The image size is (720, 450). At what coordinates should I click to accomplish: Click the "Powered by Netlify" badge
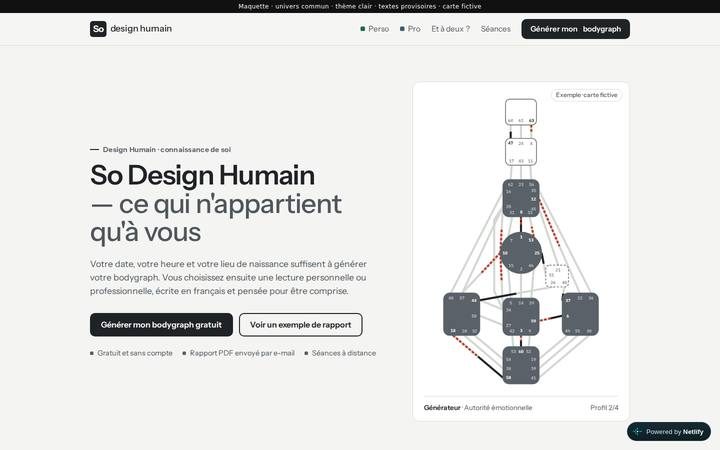tap(669, 432)
